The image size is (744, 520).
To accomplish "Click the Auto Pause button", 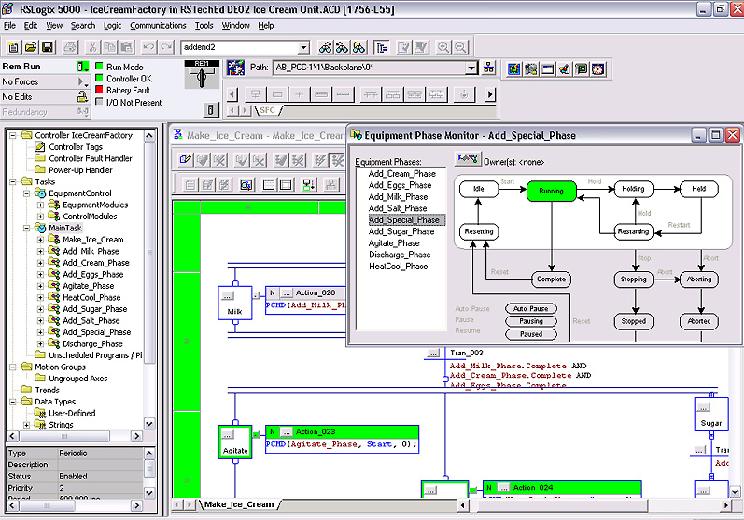I will (x=530, y=308).
